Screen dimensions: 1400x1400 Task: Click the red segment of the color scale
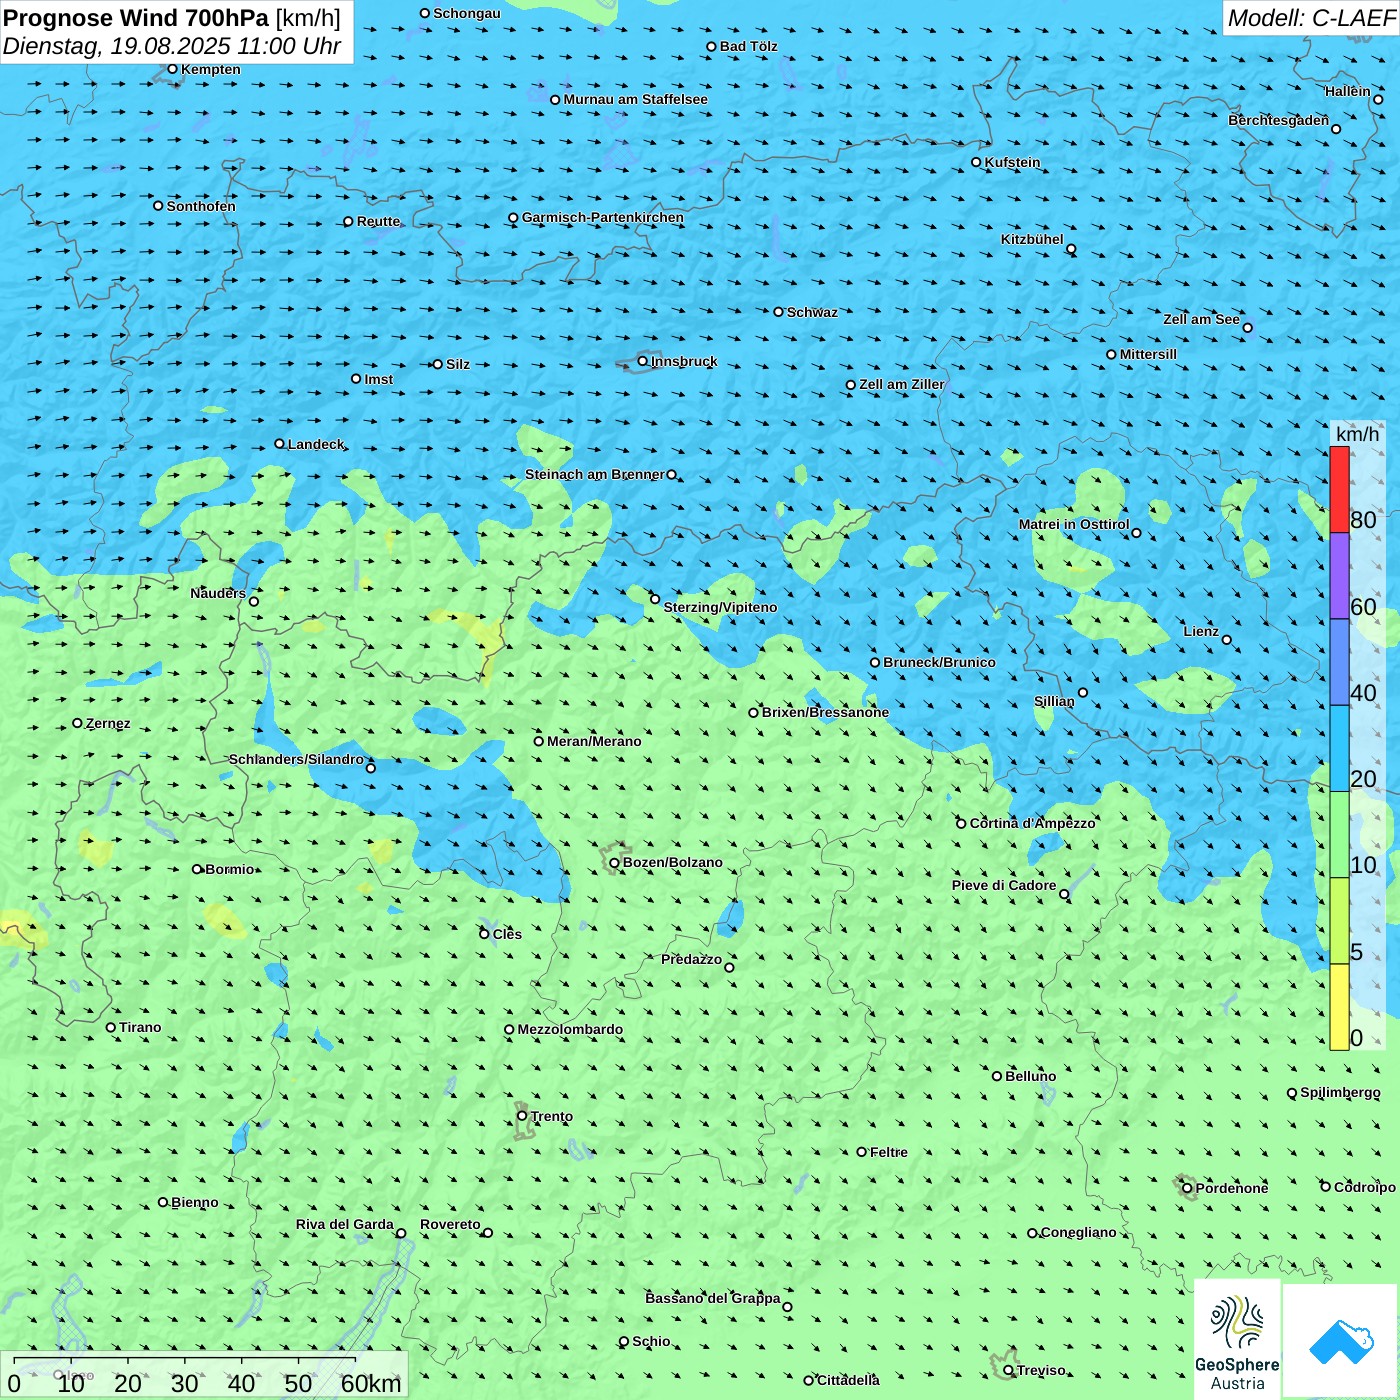[x=1339, y=489]
